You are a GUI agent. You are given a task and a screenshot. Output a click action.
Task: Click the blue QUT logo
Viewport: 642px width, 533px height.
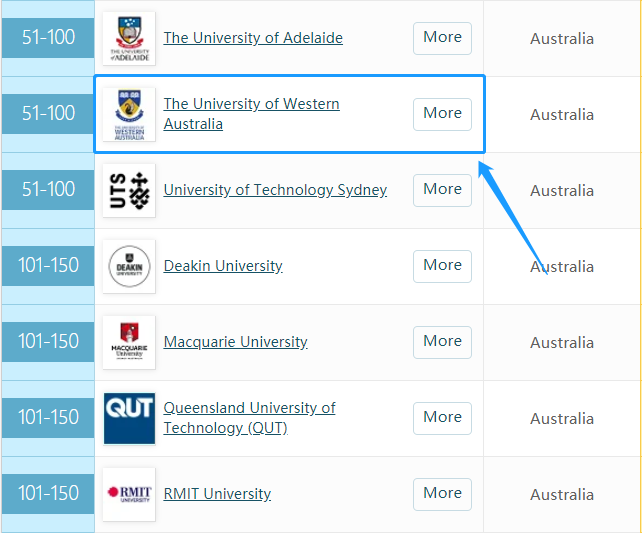[129, 418]
